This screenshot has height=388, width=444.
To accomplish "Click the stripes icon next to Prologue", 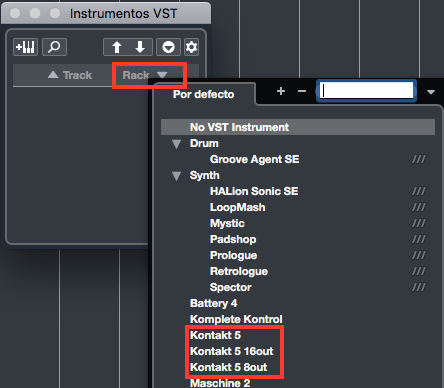I will [419, 255].
